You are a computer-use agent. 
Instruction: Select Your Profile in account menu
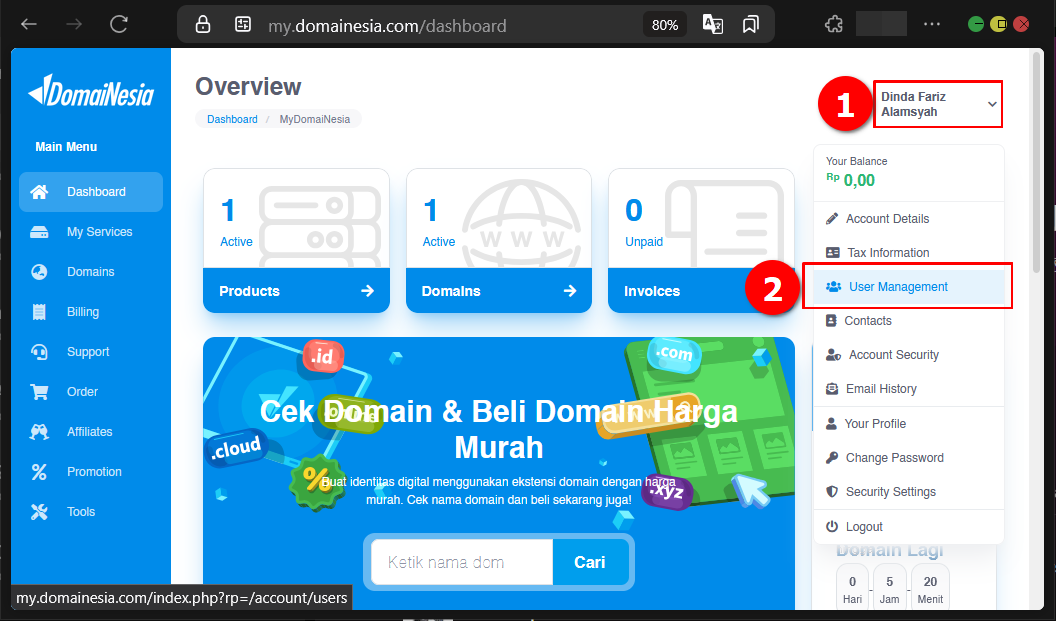pyautogui.click(x=909, y=424)
